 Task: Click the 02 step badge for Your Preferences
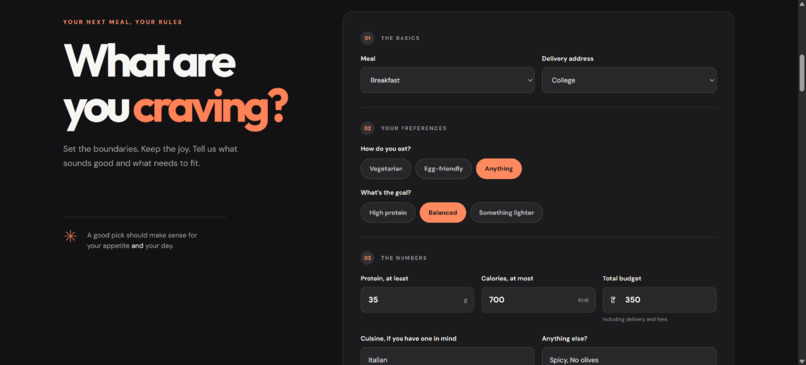[x=367, y=128]
